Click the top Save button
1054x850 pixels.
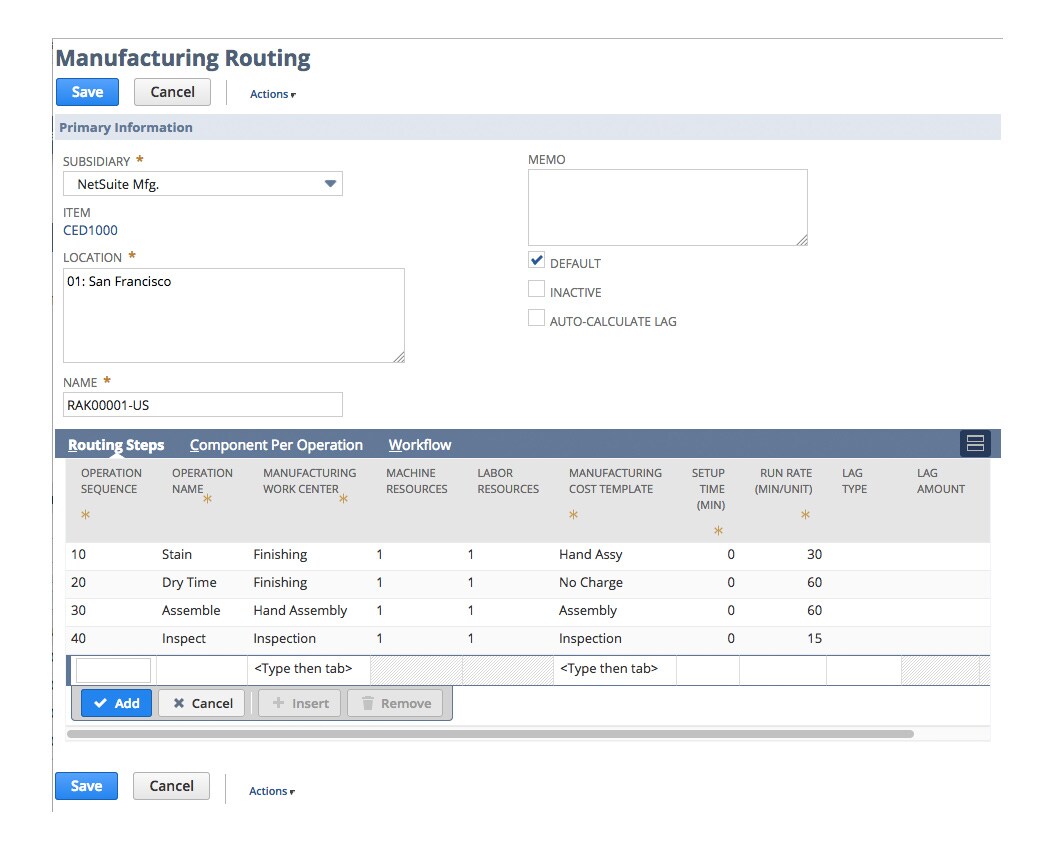[x=87, y=92]
